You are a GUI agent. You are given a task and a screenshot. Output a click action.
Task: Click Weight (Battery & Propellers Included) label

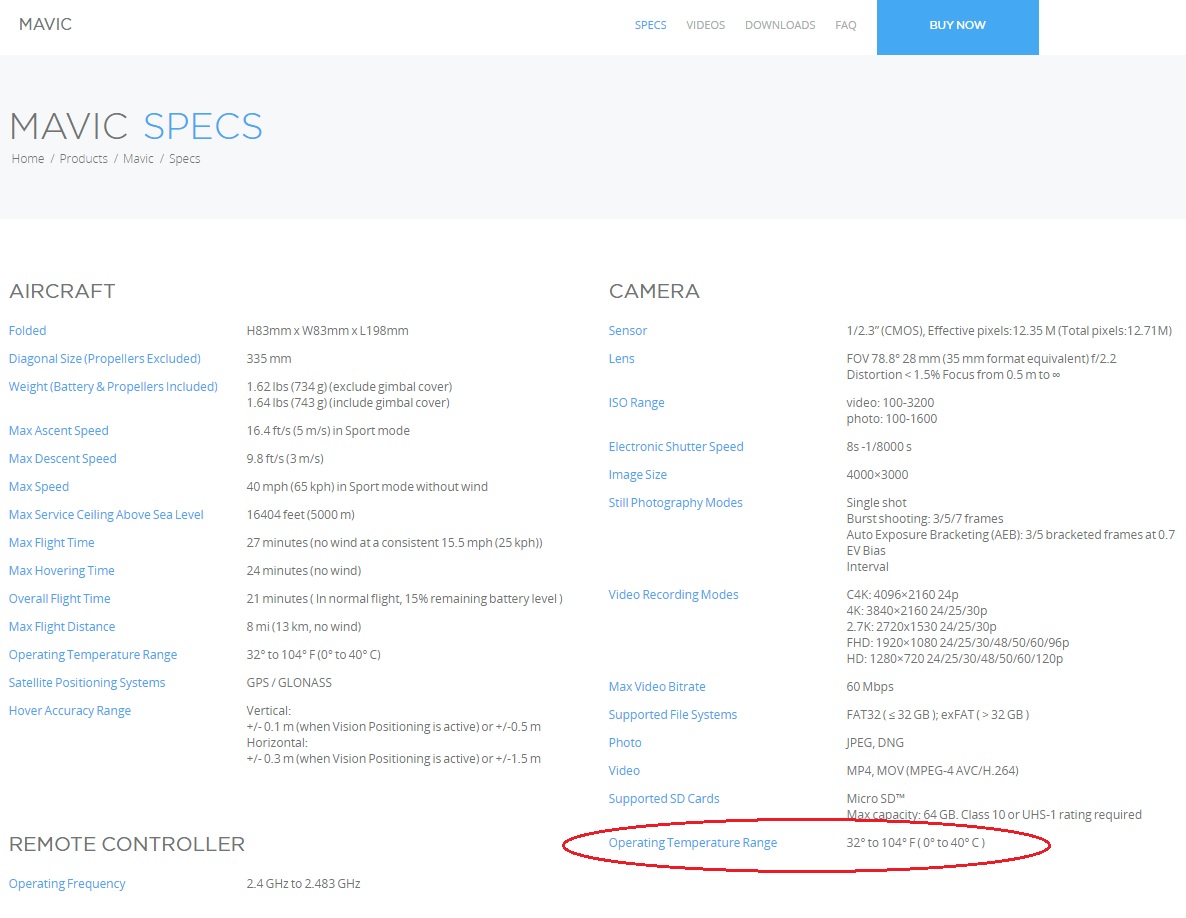tap(113, 386)
